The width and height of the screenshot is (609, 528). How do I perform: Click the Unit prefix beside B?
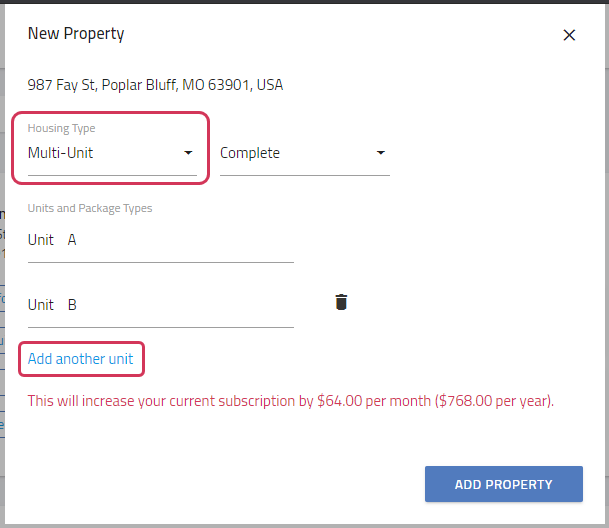click(x=41, y=305)
